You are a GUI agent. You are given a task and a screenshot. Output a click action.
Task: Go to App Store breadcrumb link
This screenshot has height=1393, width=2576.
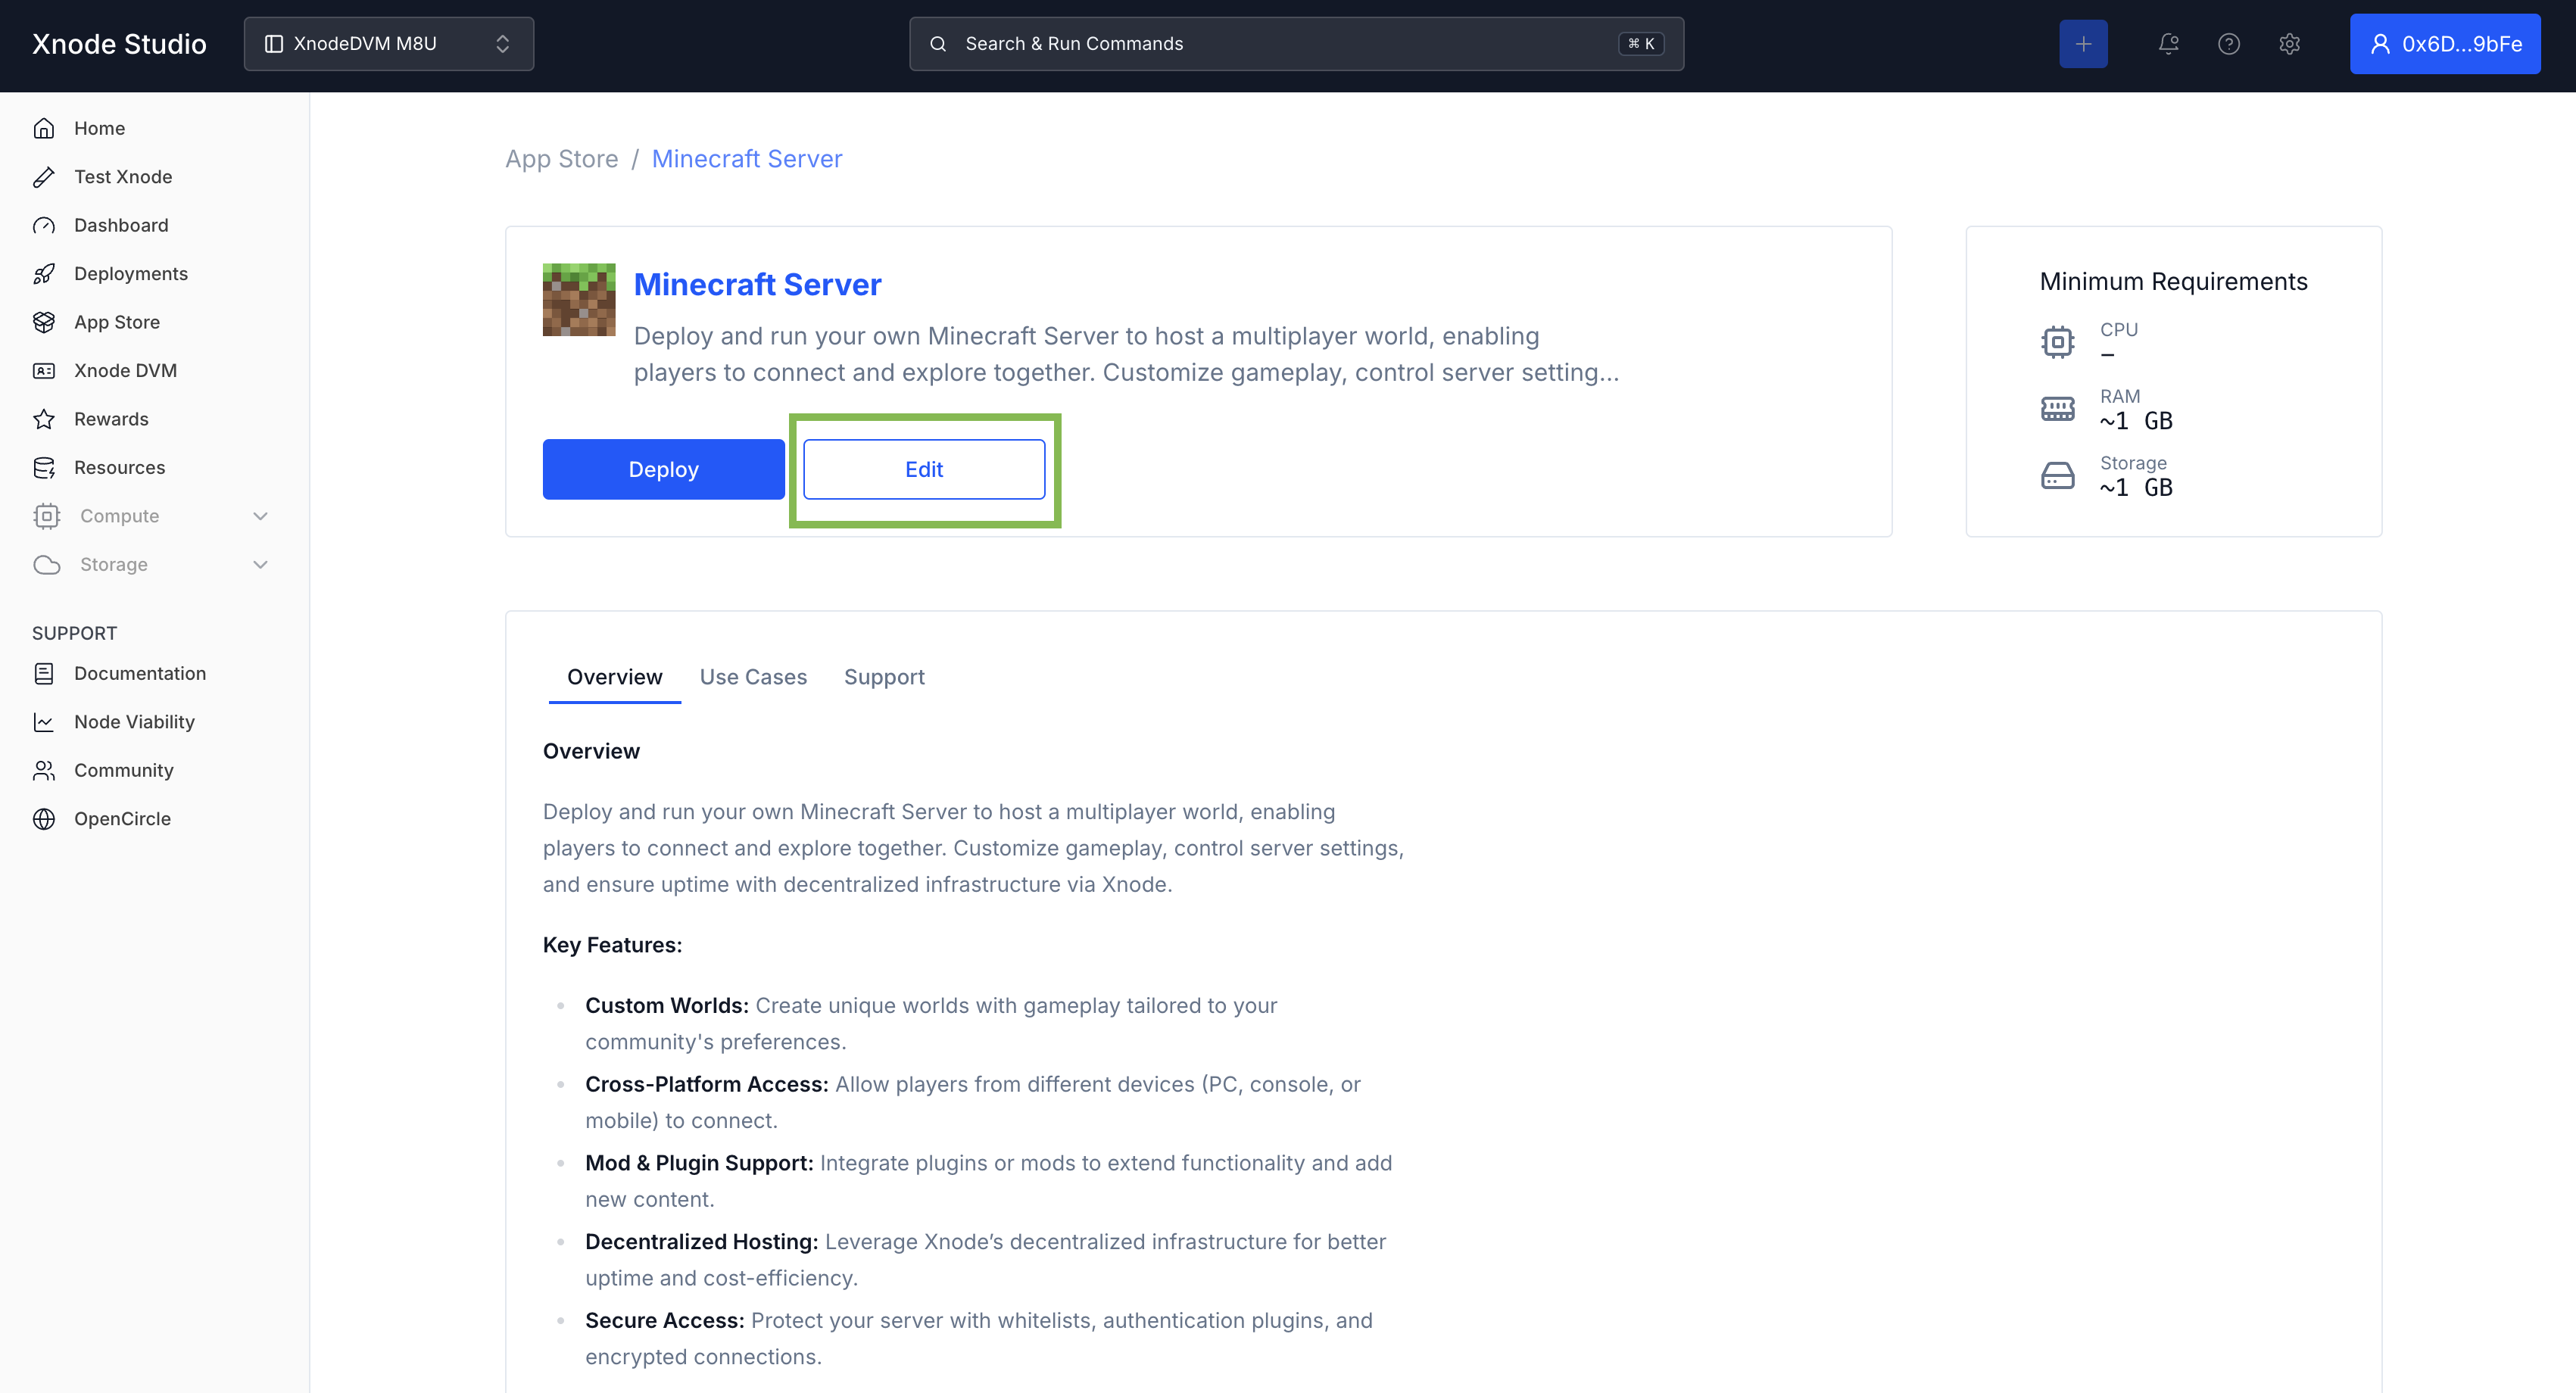(x=561, y=159)
